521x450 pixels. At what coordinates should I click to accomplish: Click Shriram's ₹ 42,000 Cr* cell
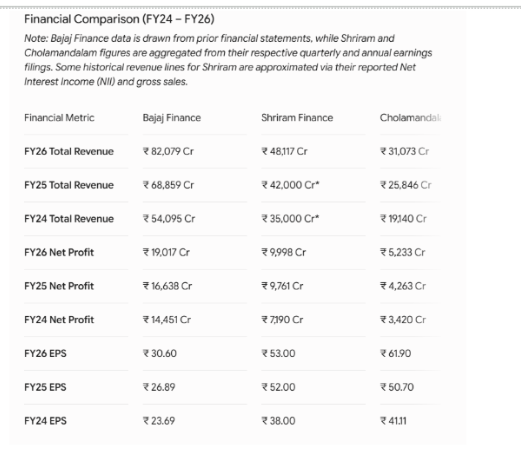pyautogui.click(x=290, y=185)
